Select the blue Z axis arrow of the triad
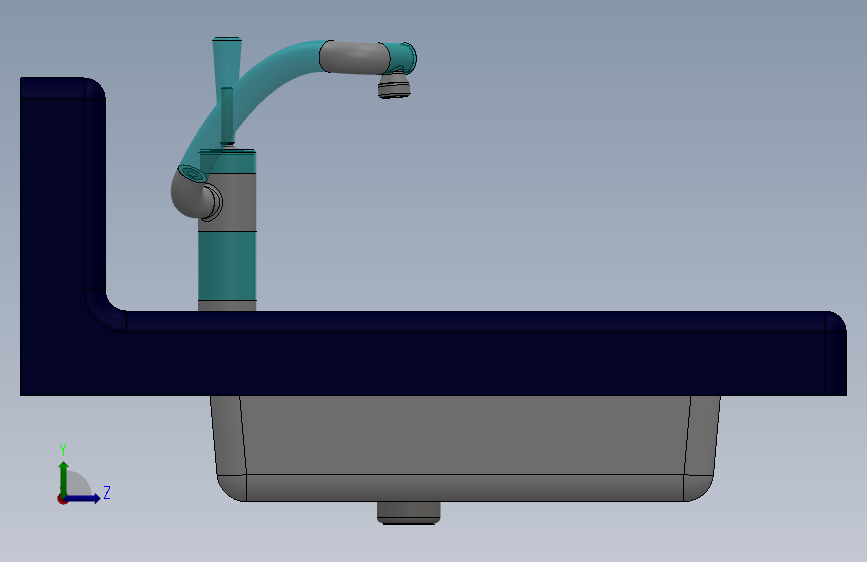 click(83, 499)
